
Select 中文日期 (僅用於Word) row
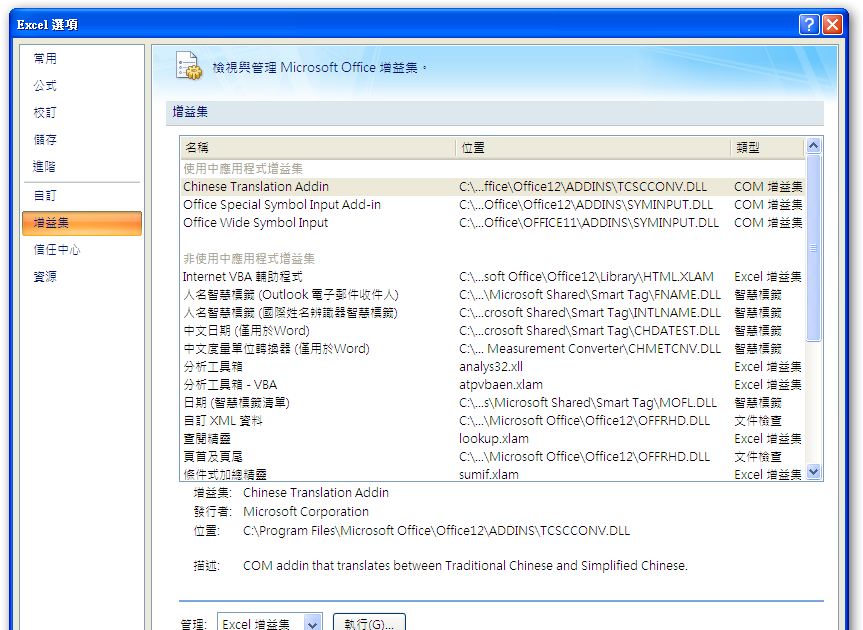tap(493, 331)
